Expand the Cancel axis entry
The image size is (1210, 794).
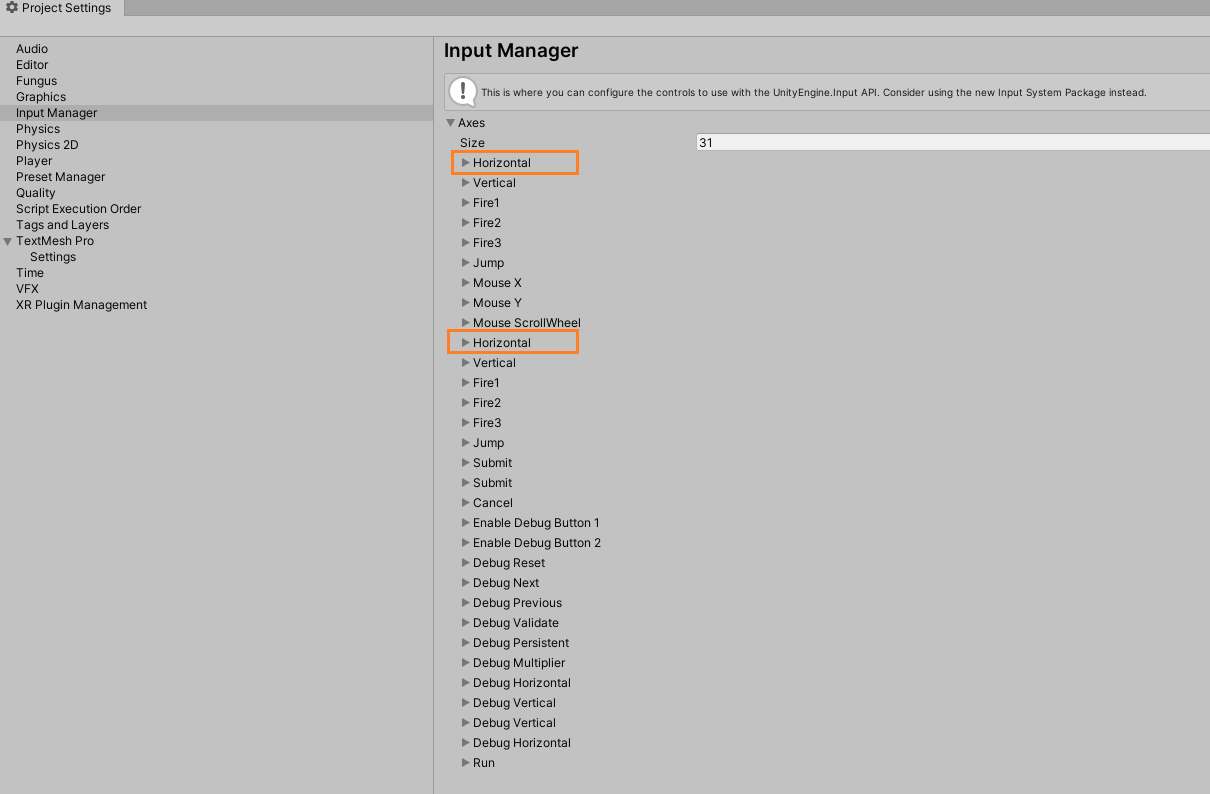[x=464, y=502]
